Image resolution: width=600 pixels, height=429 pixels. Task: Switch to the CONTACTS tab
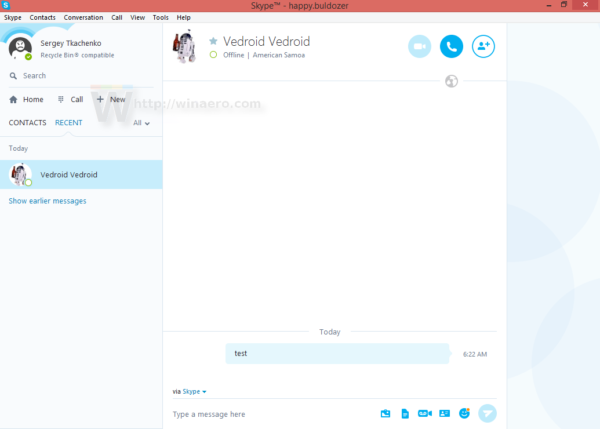click(28, 122)
